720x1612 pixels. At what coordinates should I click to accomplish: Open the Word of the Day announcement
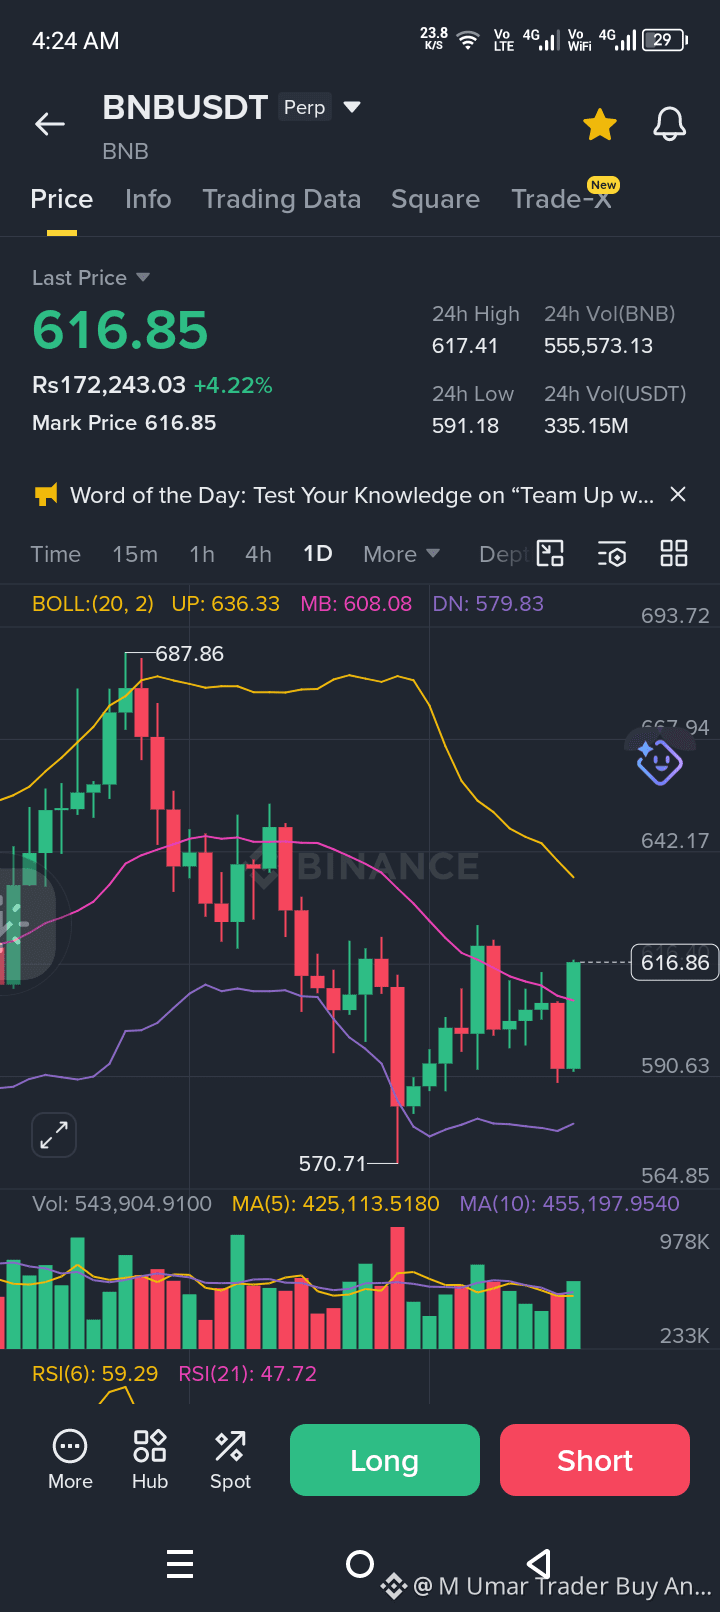362,495
